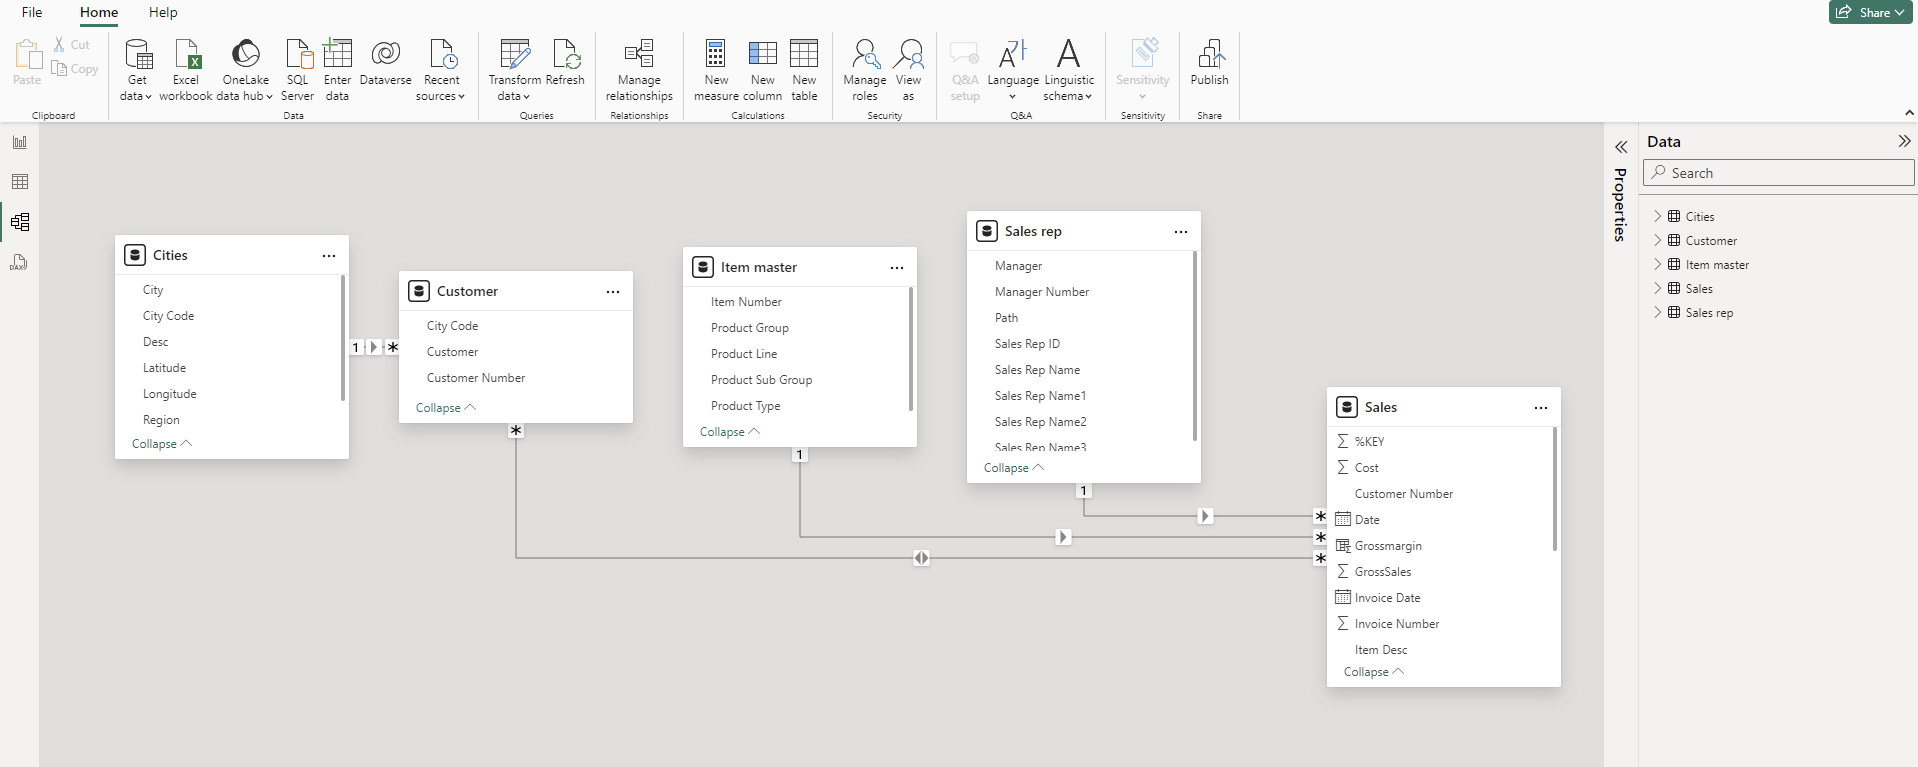This screenshot has height=767, width=1918.
Task: Select Sales rep-Sales relationship arrow
Action: point(1205,516)
